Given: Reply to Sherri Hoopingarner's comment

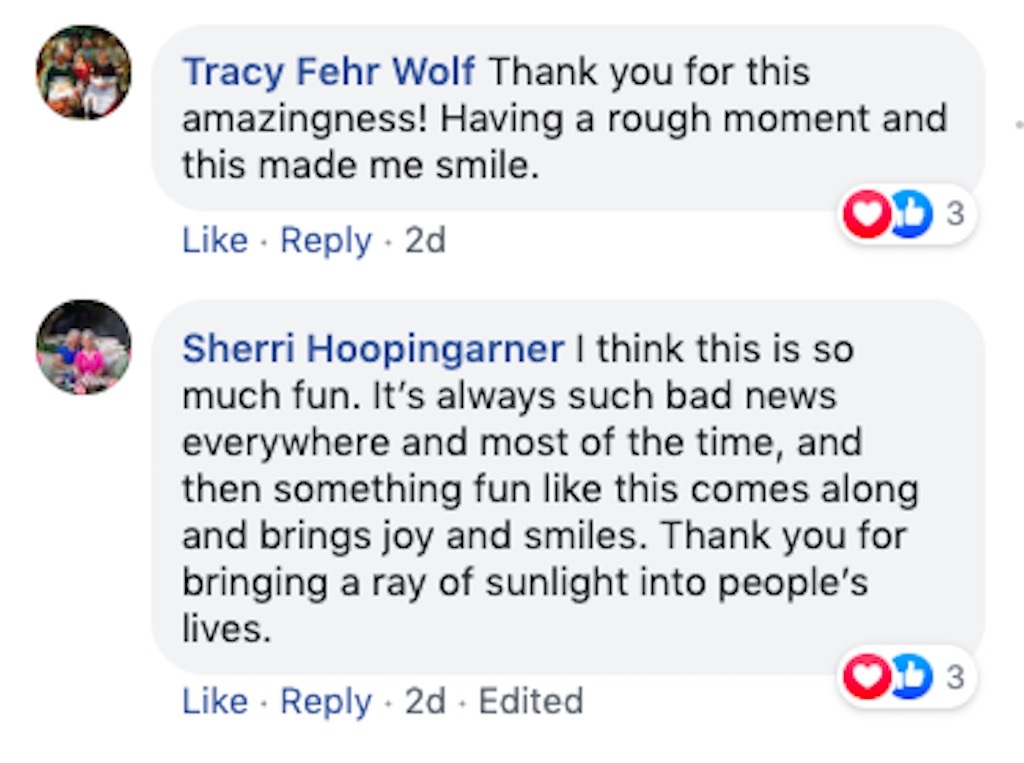Looking at the screenshot, I should pos(325,701).
